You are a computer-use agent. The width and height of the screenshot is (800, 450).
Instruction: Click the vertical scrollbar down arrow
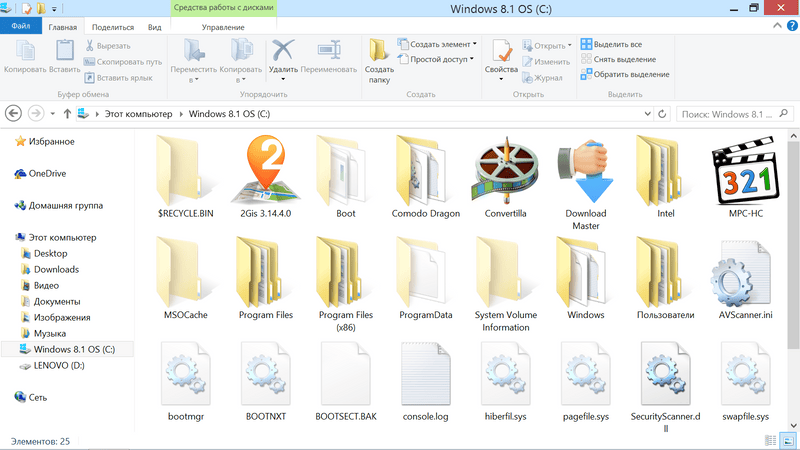pyautogui.click(x=793, y=425)
